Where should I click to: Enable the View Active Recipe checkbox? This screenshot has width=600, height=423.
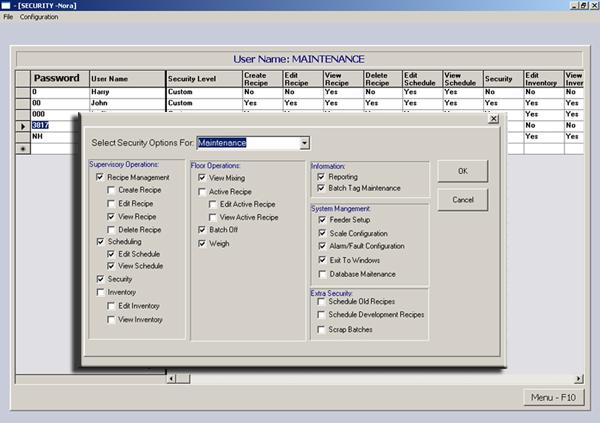(x=213, y=217)
